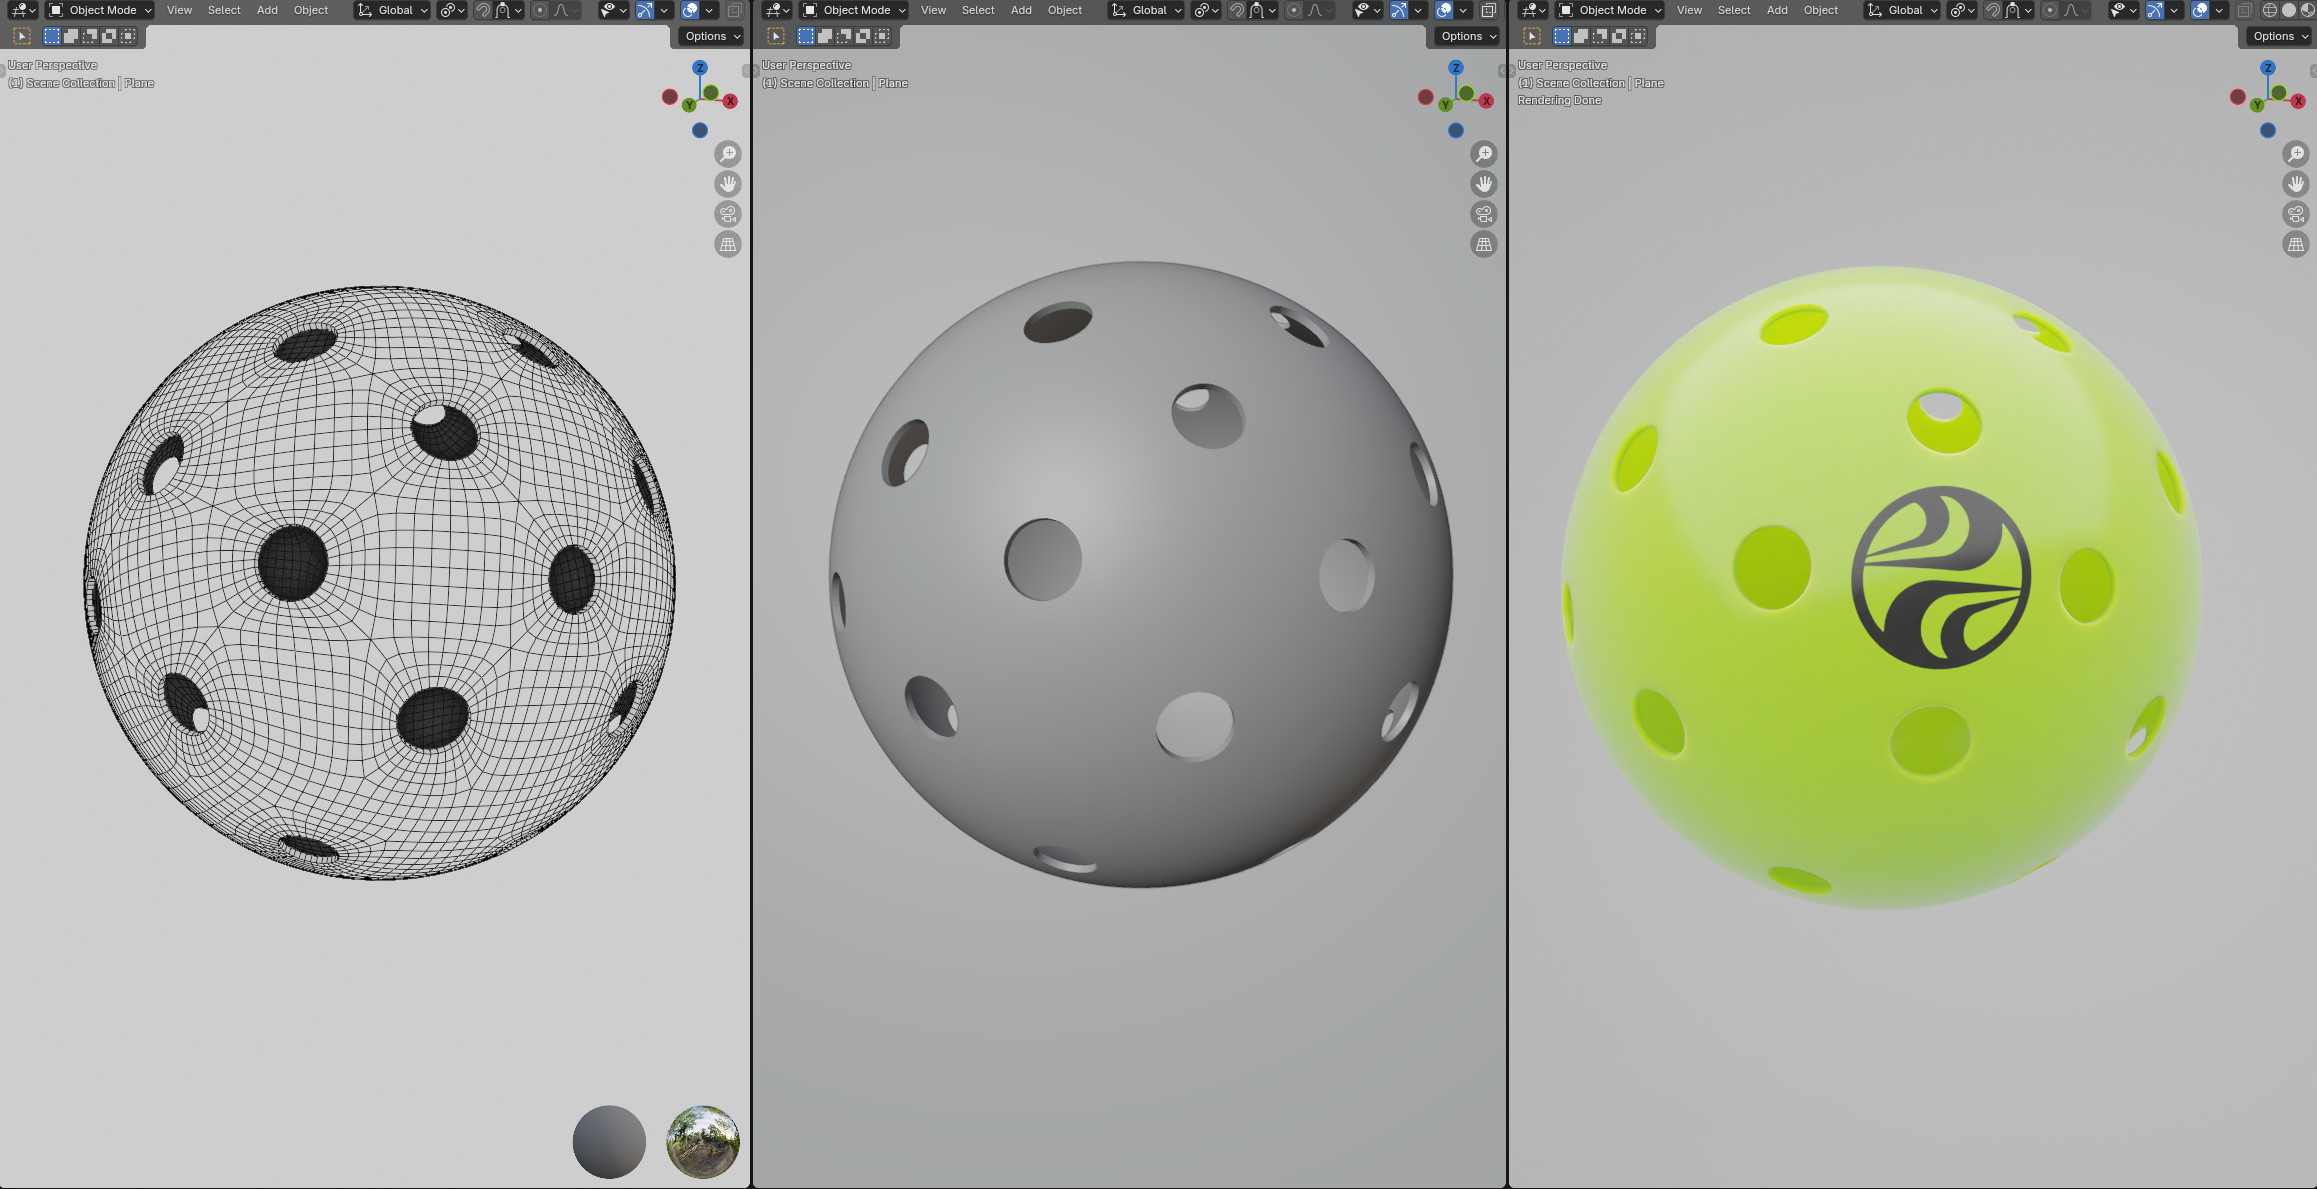The width and height of the screenshot is (2317, 1189).
Task: Toggle X-ray in wireframe viewport
Action: point(734,10)
